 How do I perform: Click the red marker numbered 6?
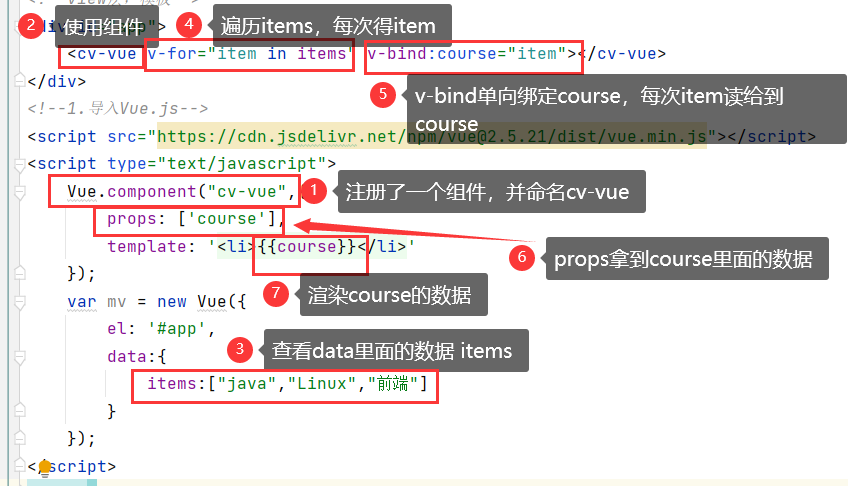520,257
